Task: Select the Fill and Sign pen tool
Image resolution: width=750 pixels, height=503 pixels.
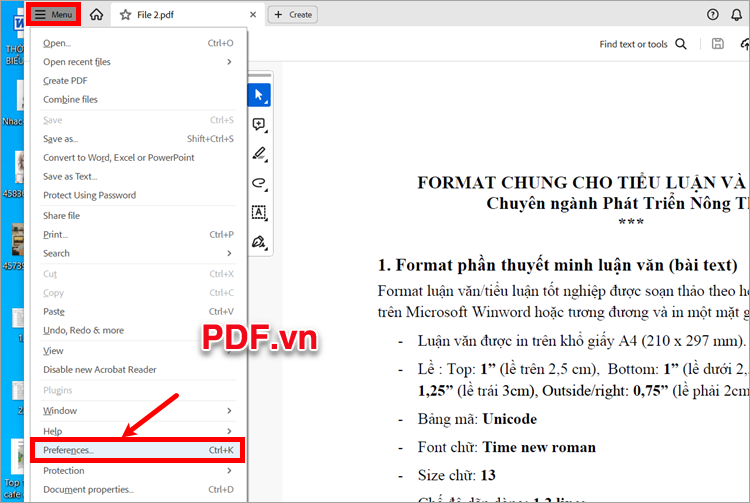Action: click(259, 242)
